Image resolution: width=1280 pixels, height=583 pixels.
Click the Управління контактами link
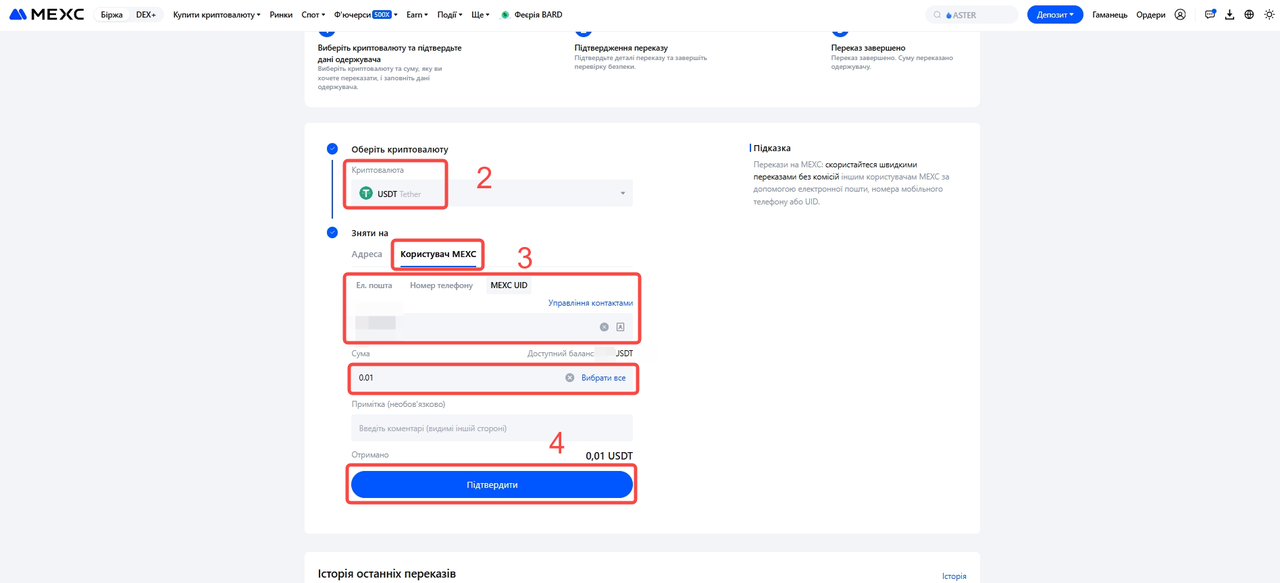point(590,303)
